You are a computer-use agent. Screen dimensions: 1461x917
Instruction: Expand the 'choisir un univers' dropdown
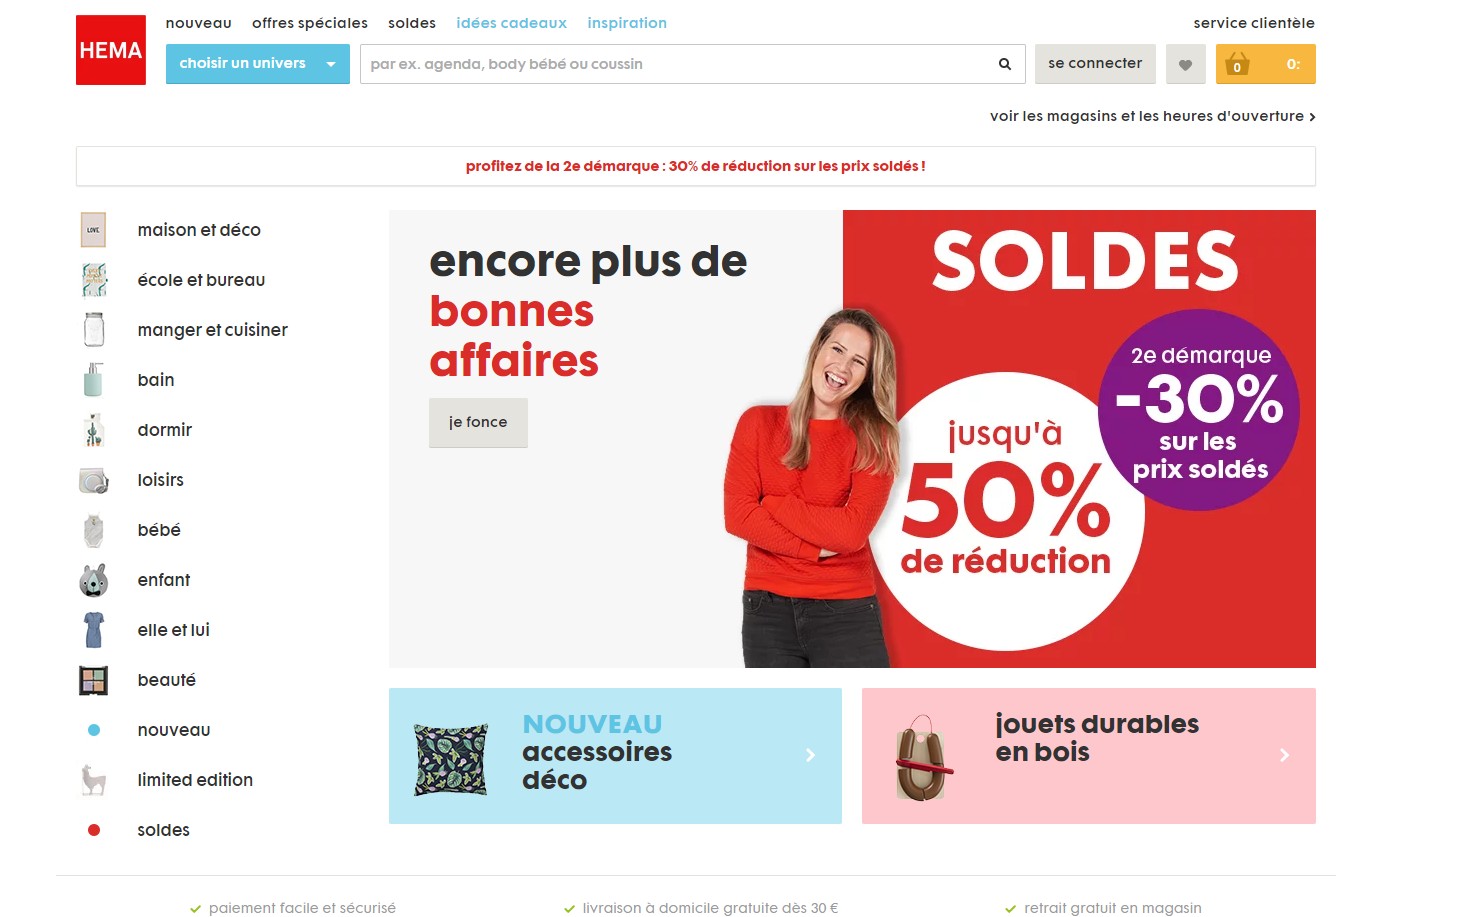tap(258, 64)
